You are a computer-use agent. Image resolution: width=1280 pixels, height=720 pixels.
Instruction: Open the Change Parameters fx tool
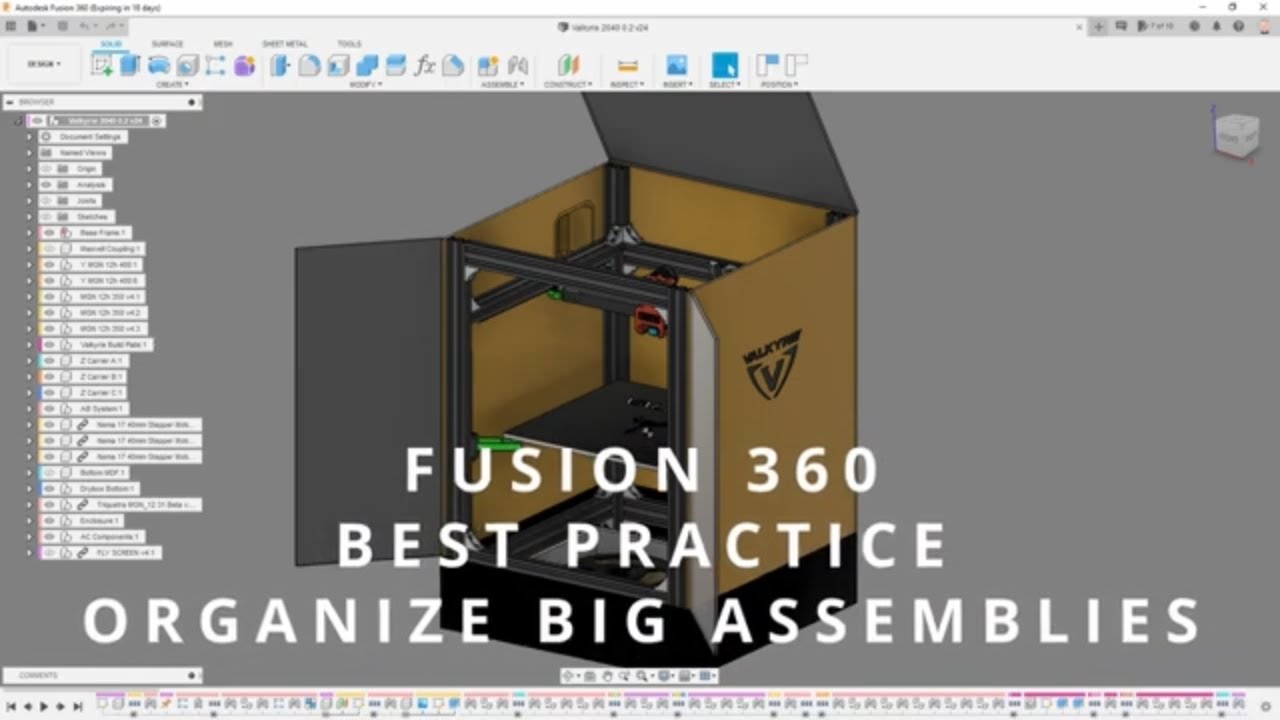425,65
